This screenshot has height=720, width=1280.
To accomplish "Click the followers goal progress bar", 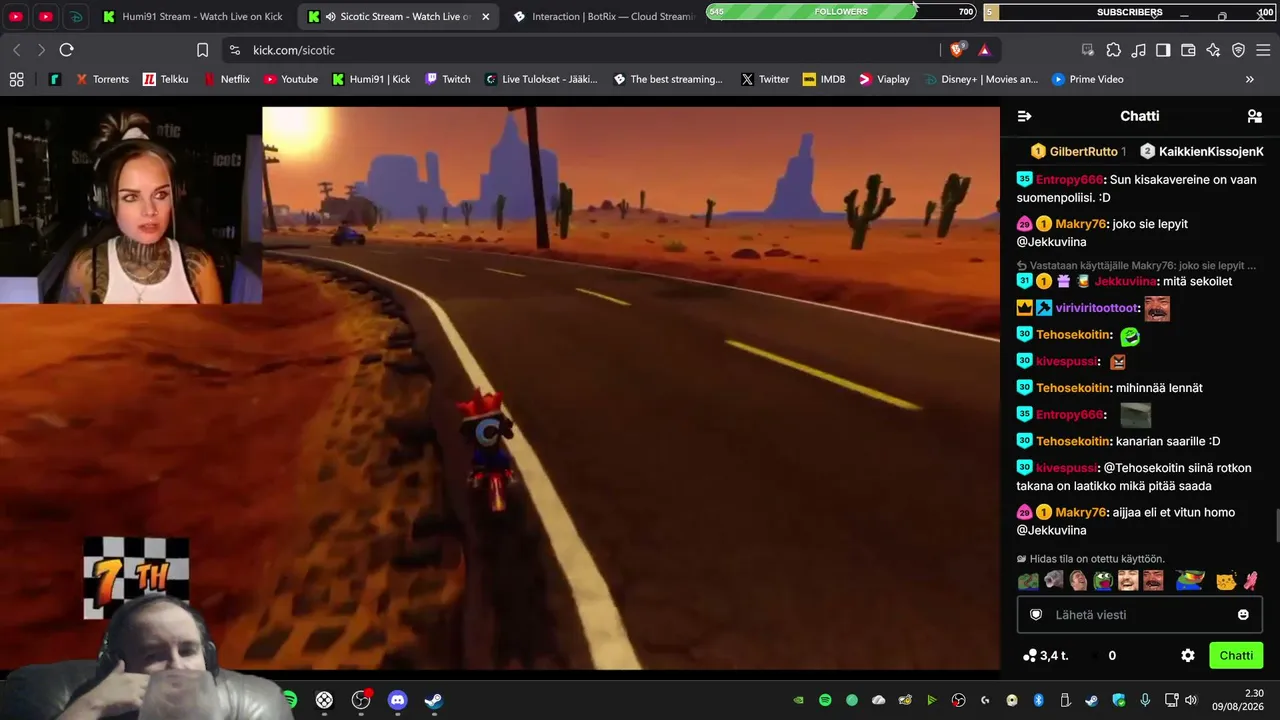I will (x=841, y=12).
